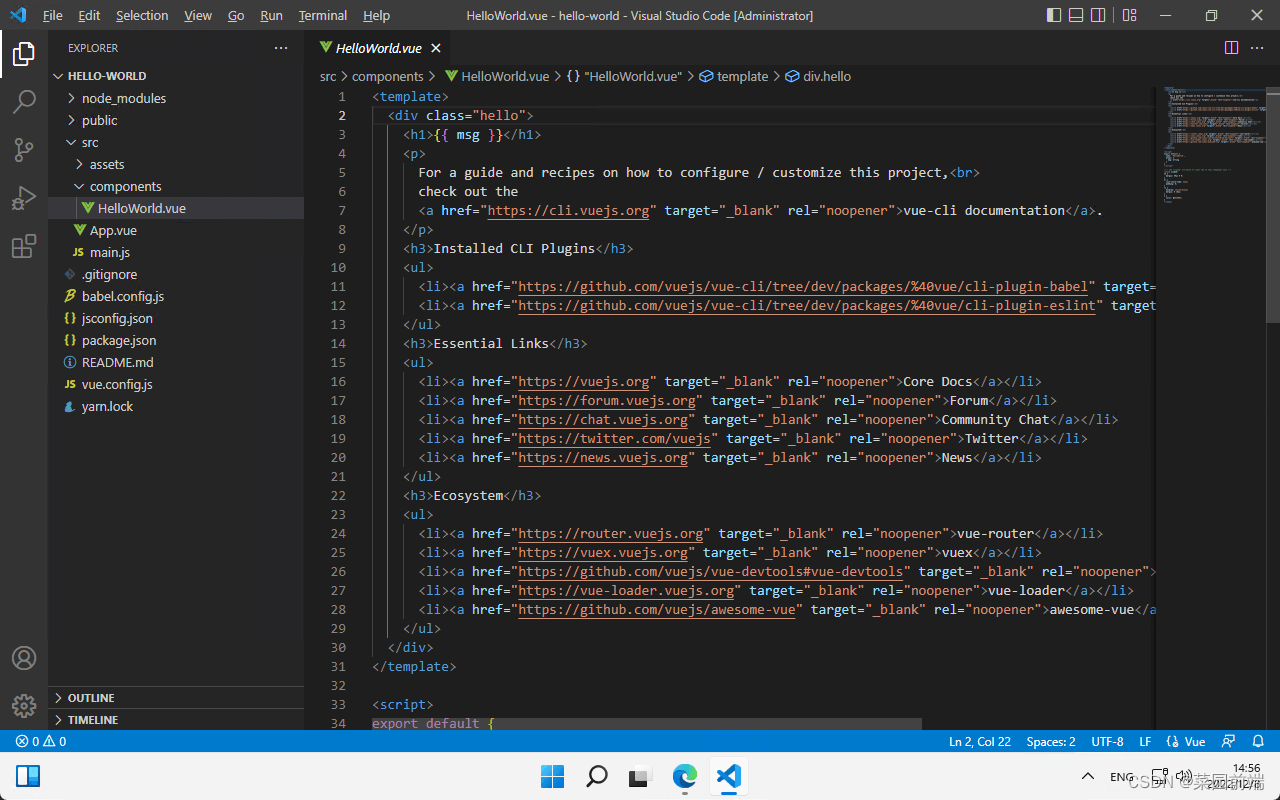The image size is (1280, 800).
Task: Toggle the secondary side bar layout icon
Action: 1098,15
